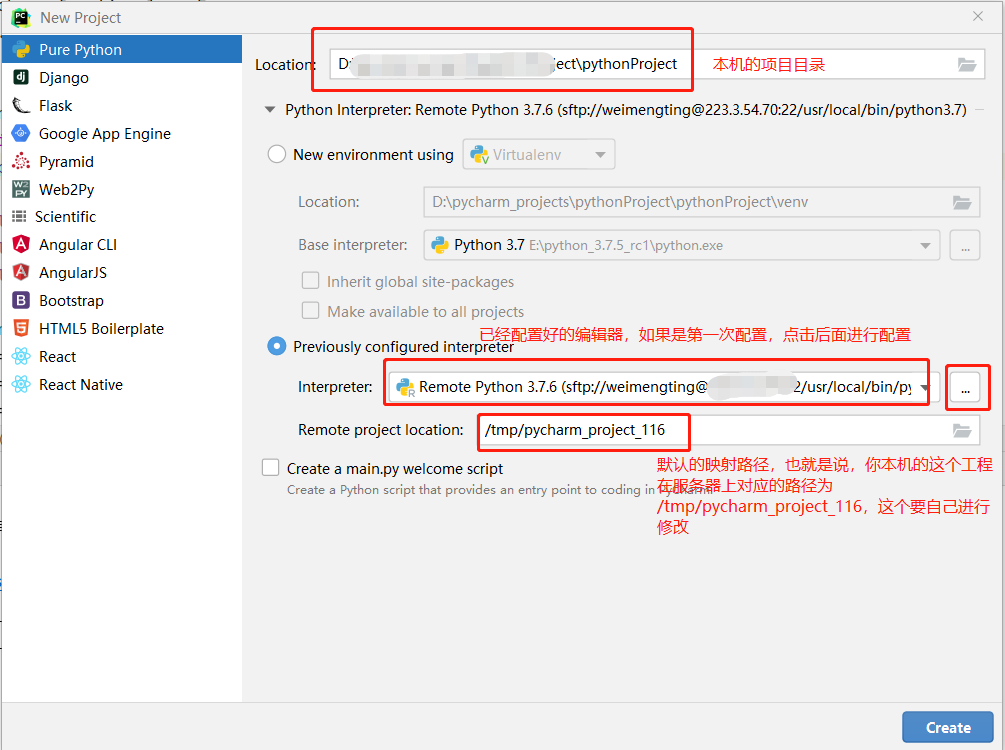Toggle Inherit global site-packages checkbox
This screenshot has width=1005, height=750.
click(x=310, y=281)
